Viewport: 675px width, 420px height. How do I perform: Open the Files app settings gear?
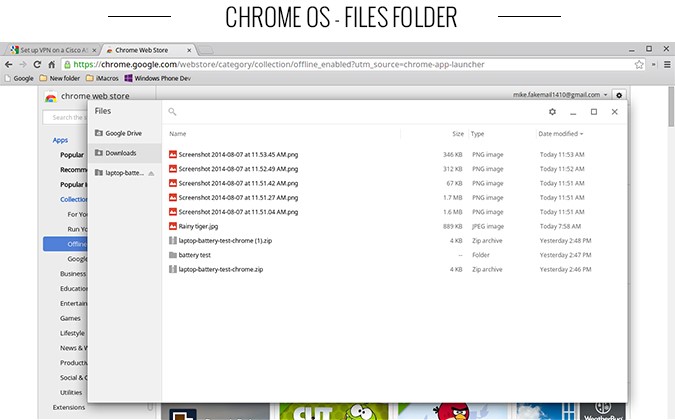(552, 112)
